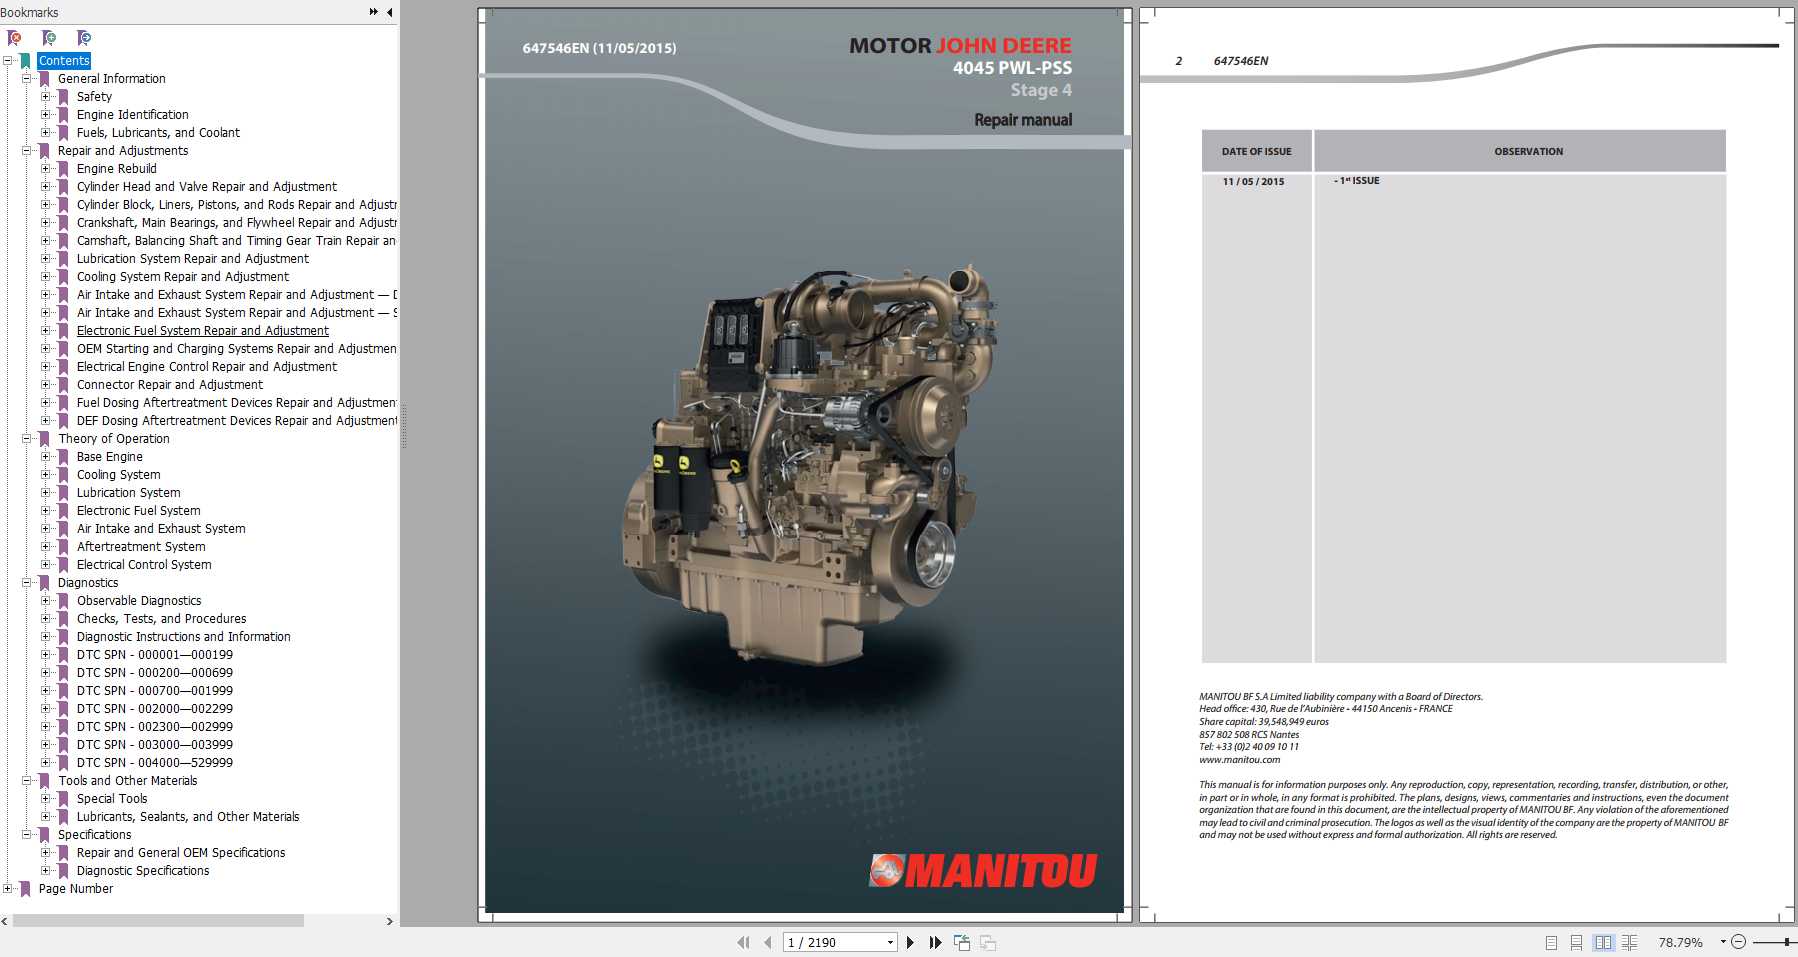Go to the first page
This screenshot has height=957, width=1798.
click(x=743, y=942)
